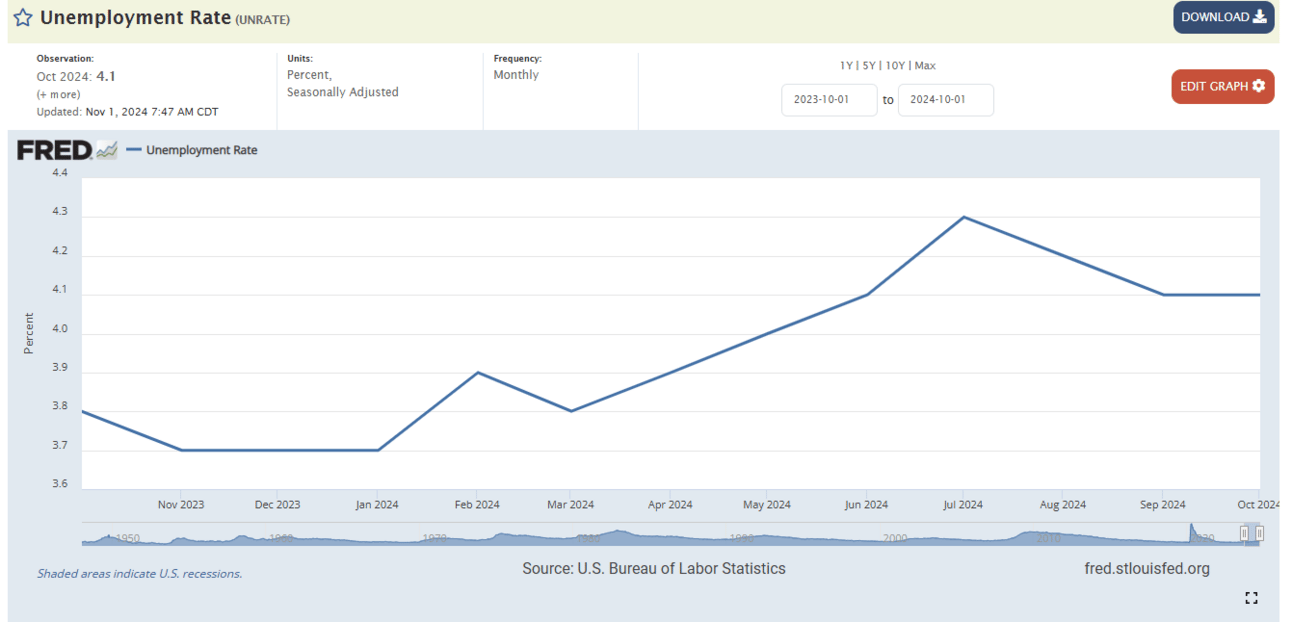
Task: Click the 'Unemployment Rate' page title
Action: coord(135,18)
